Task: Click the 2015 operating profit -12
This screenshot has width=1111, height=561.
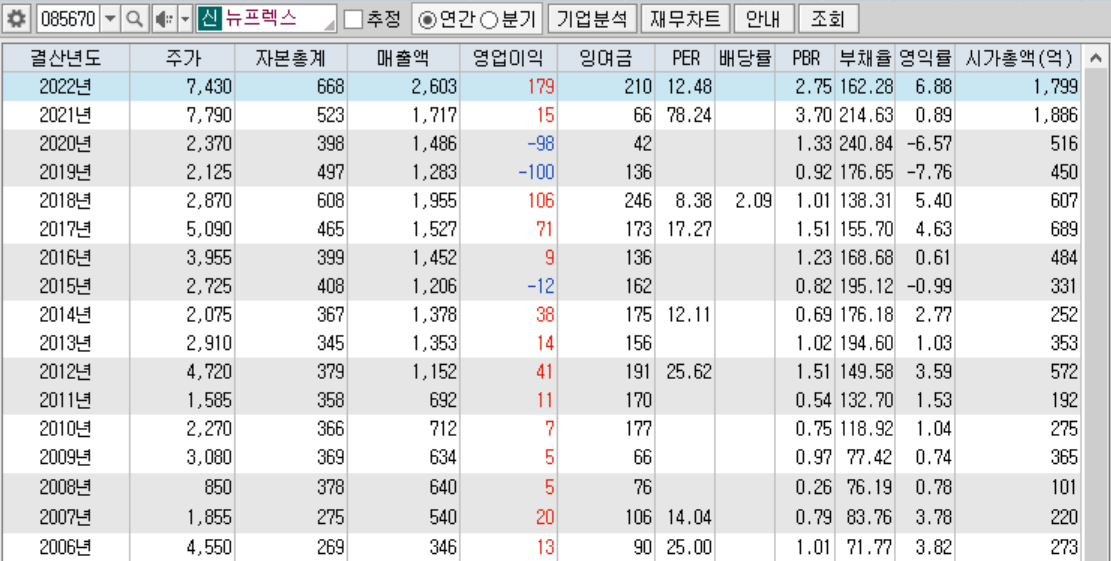Action: [x=541, y=286]
